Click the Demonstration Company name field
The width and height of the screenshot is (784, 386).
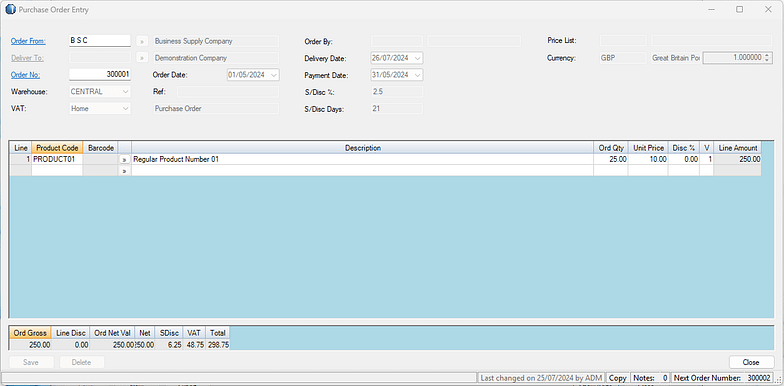tap(216, 58)
